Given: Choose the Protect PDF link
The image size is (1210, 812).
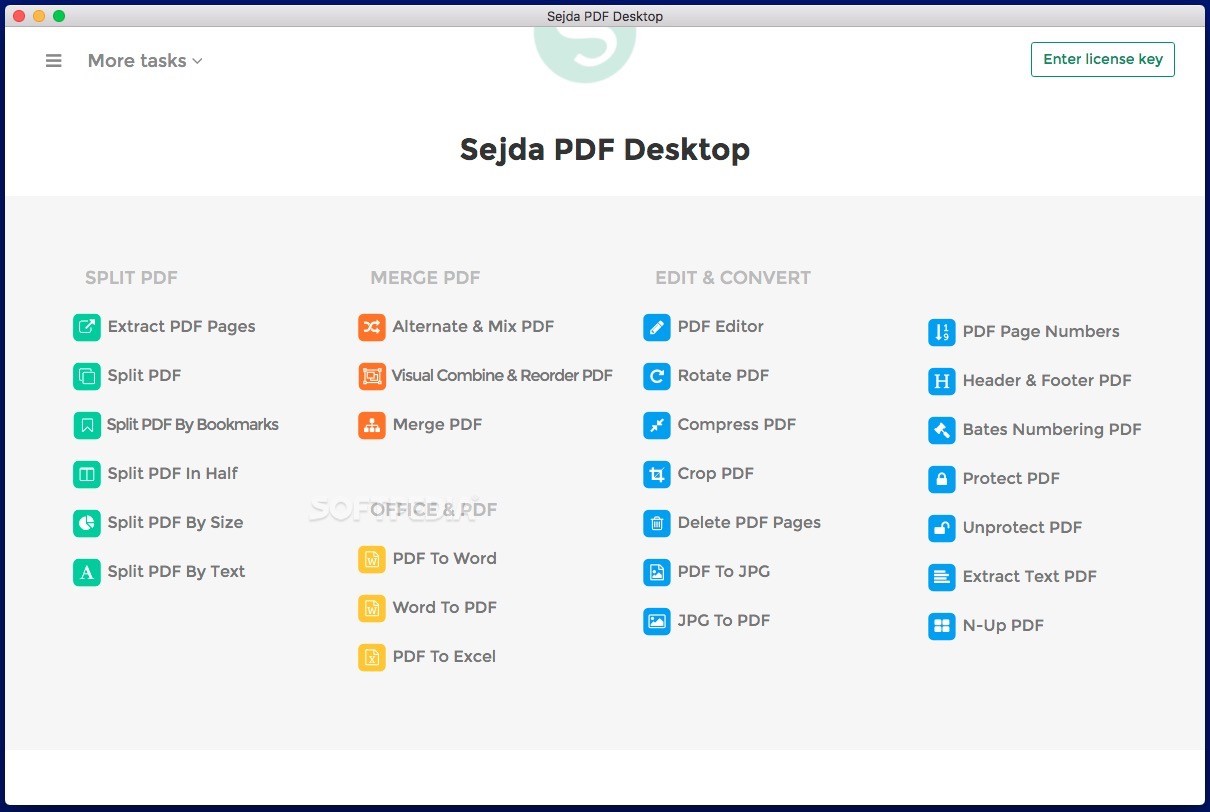Looking at the screenshot, I should coord(1011,479).
